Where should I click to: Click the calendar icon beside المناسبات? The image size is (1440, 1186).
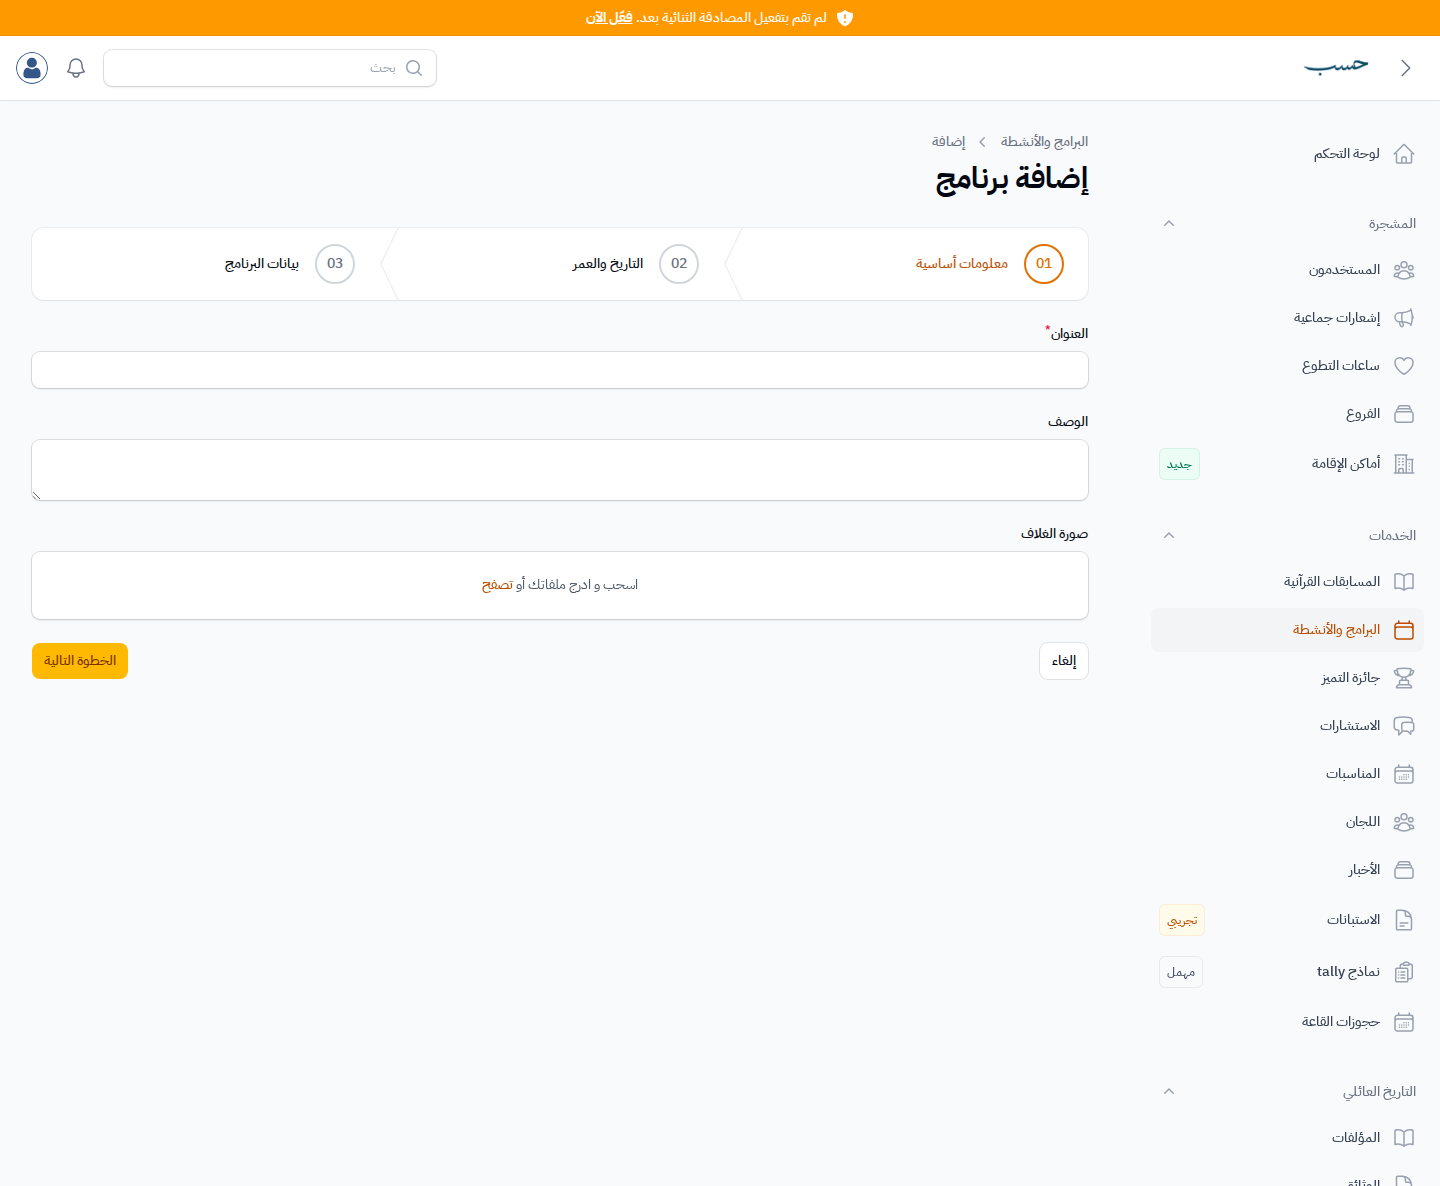1404,774
